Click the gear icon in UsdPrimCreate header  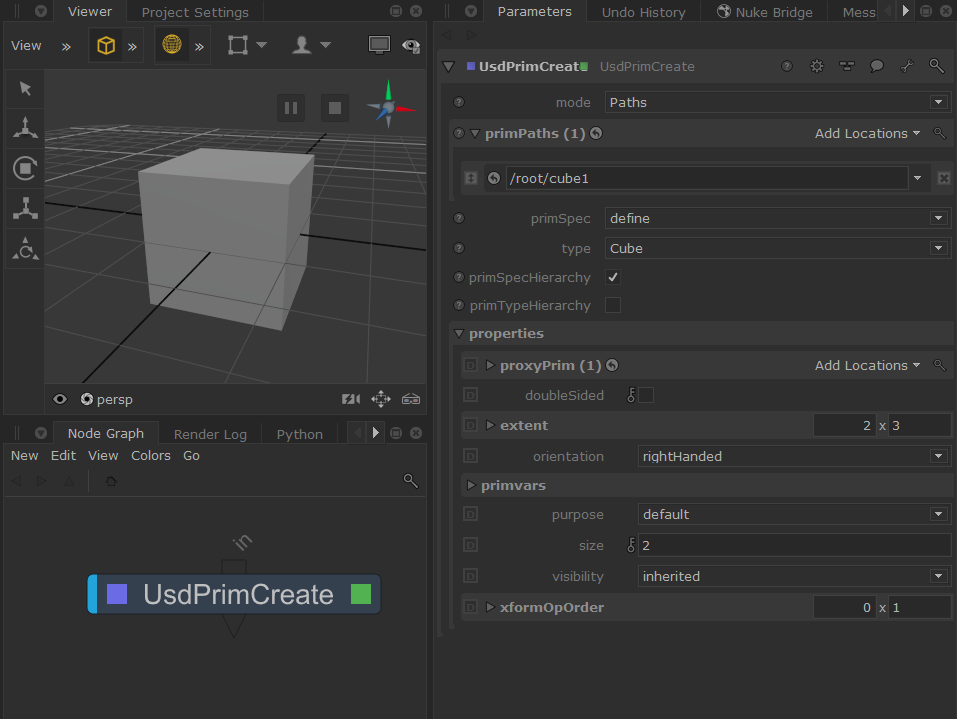click(x=817, y=66)
